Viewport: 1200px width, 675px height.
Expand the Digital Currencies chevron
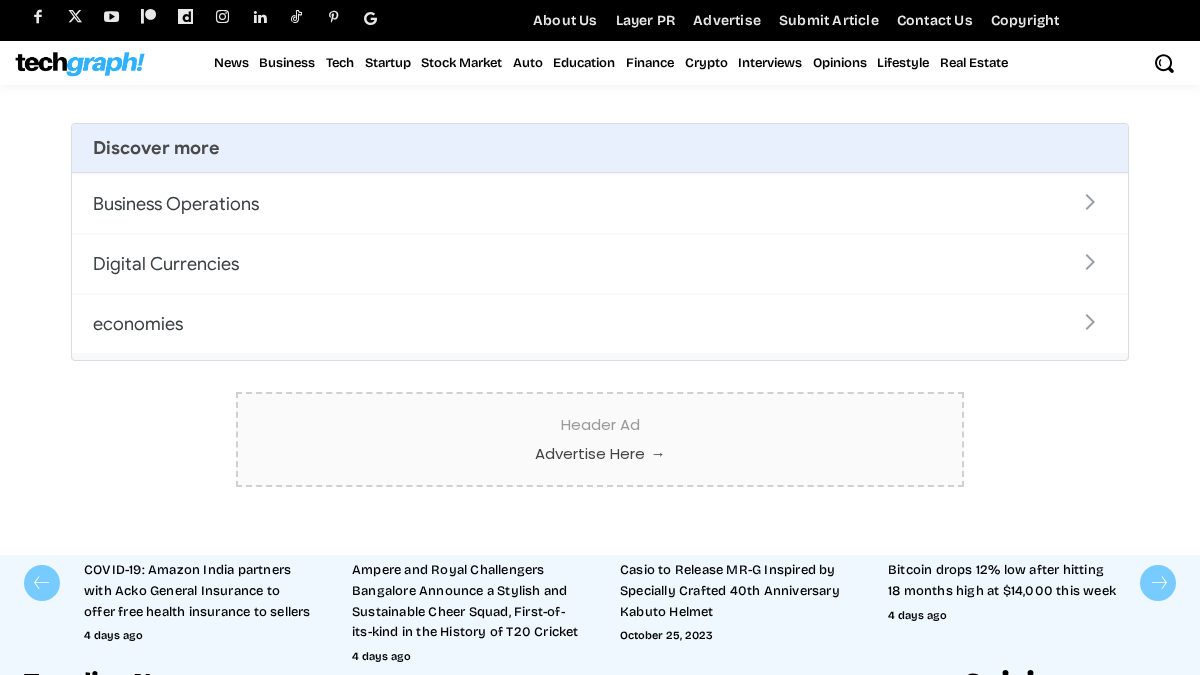[1090, 262]
